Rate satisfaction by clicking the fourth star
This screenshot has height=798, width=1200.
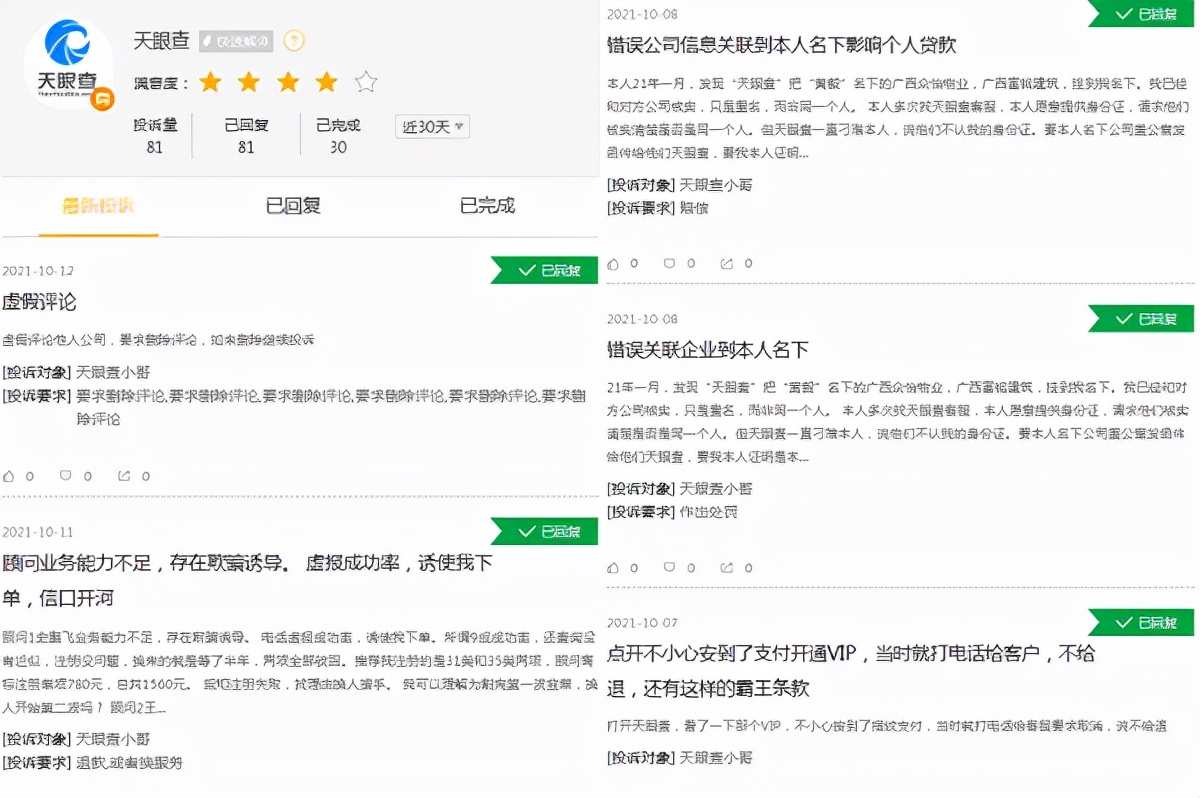(325, 82)
